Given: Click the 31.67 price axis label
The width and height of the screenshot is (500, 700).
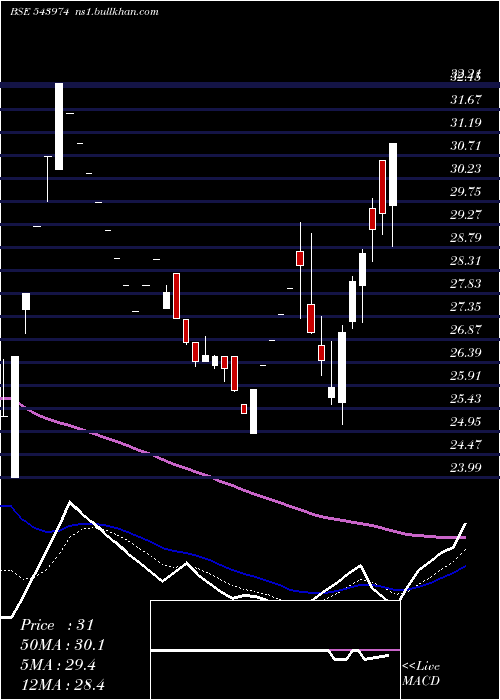Looking at the screenshot, I should (466, 100).
